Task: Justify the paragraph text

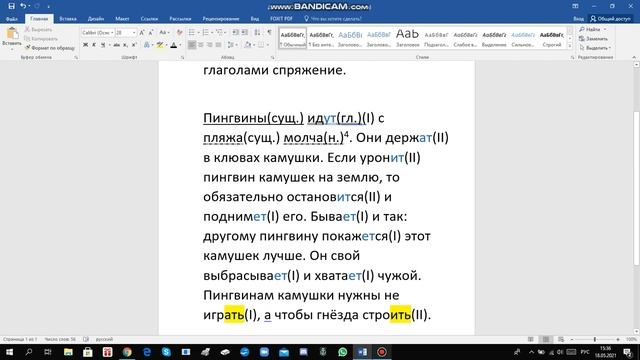Action: [x=219, y=45]
